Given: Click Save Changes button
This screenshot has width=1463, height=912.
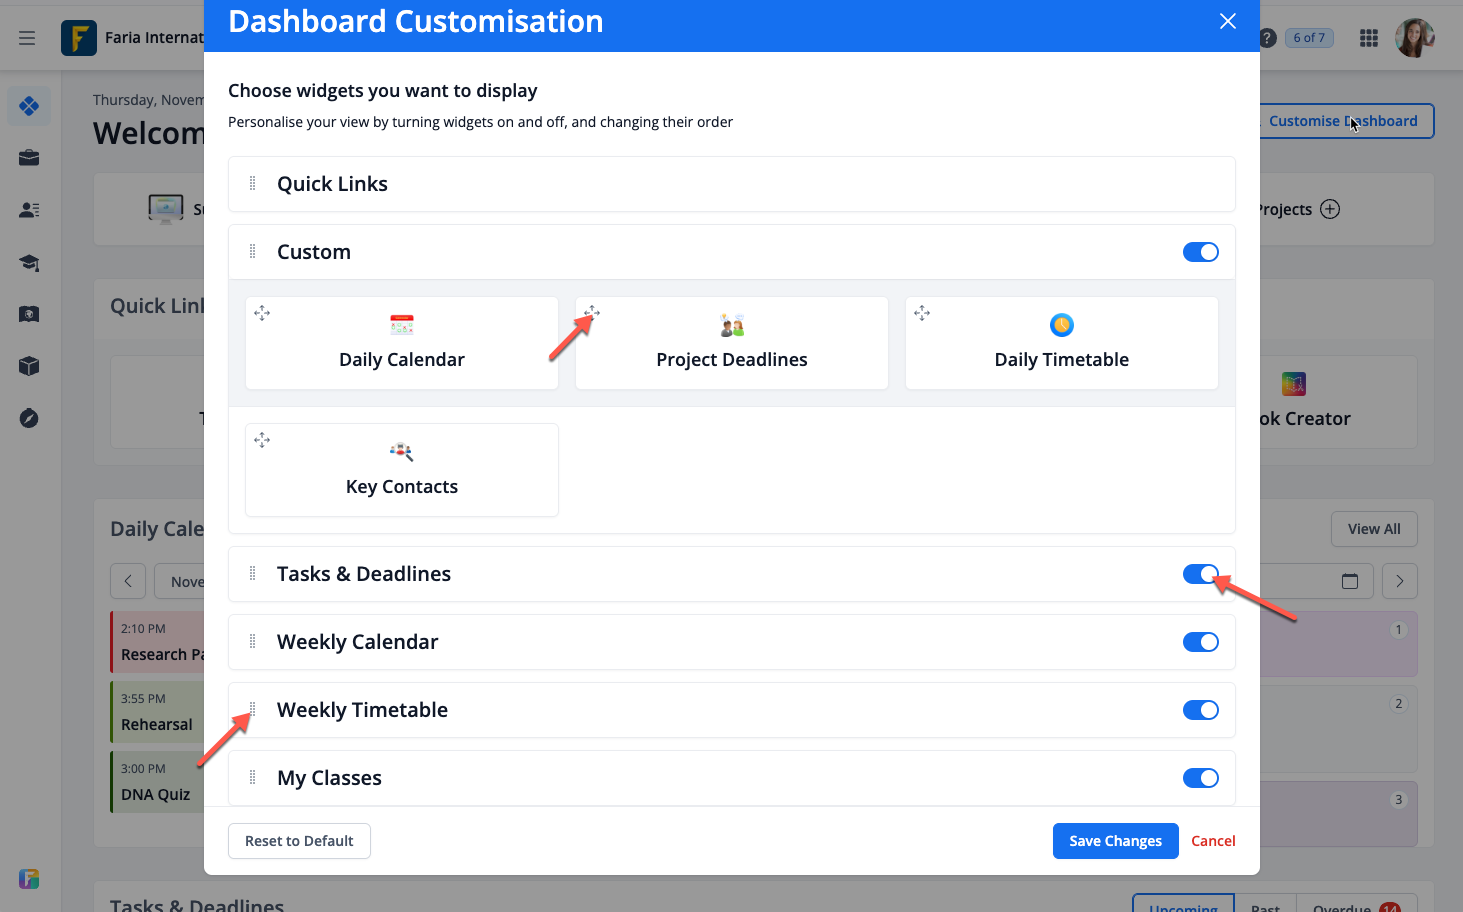Looking at the screenshot, I should (x=1115, y=841).
